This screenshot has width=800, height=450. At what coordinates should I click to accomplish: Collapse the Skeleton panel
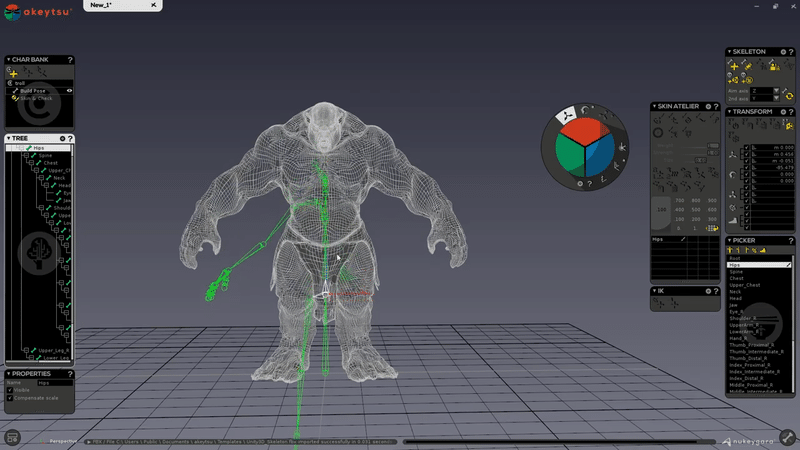[x=730, y=52]
